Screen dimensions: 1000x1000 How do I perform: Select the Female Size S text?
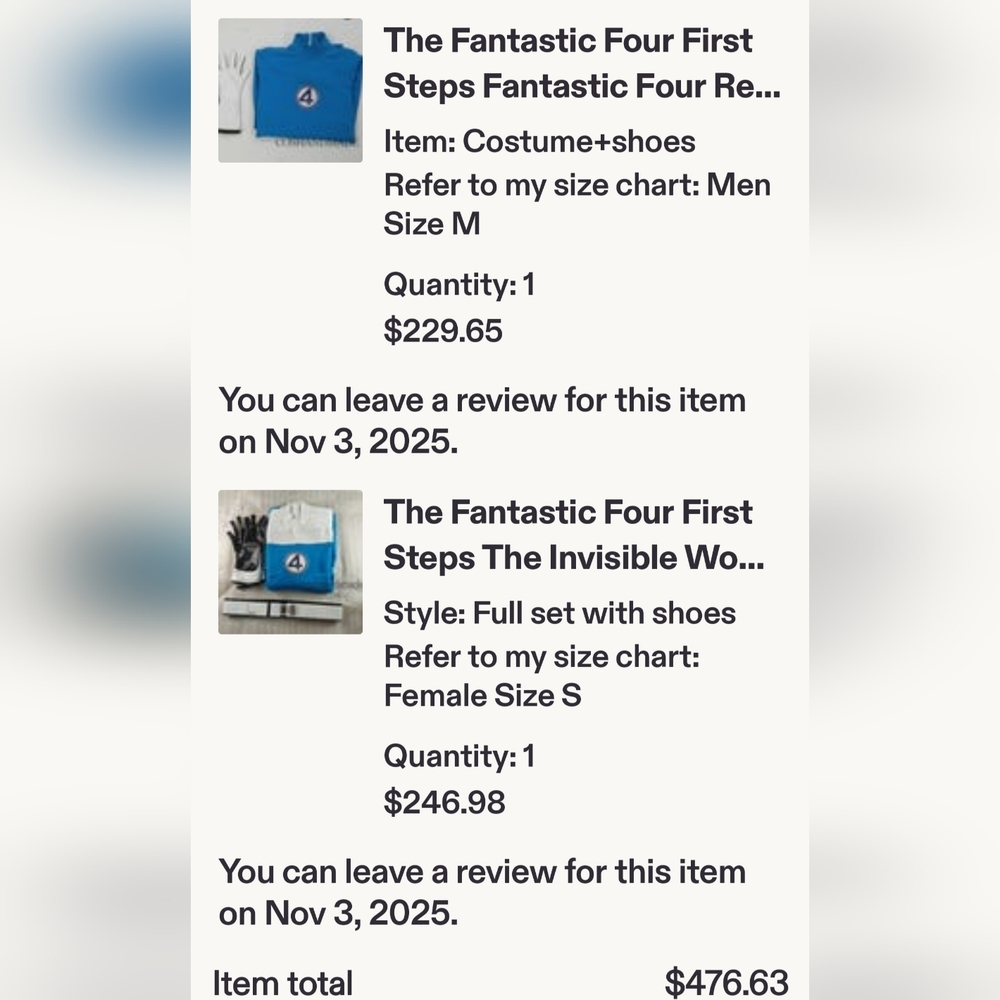coord(482,695)
